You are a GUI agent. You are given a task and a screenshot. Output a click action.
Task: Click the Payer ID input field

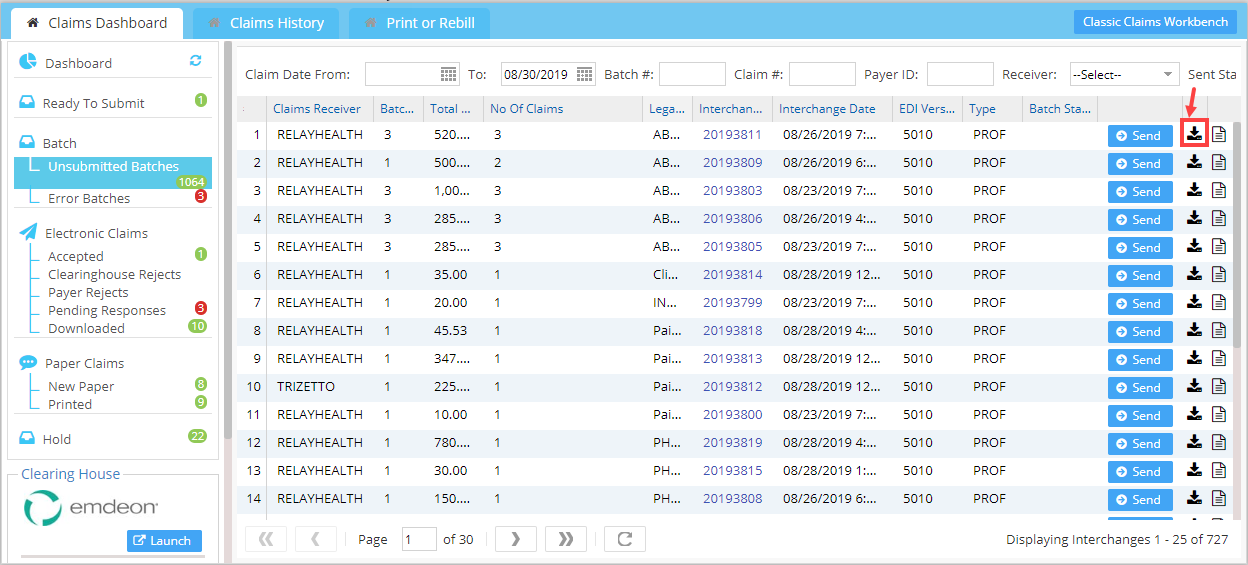tap(960, 74)
